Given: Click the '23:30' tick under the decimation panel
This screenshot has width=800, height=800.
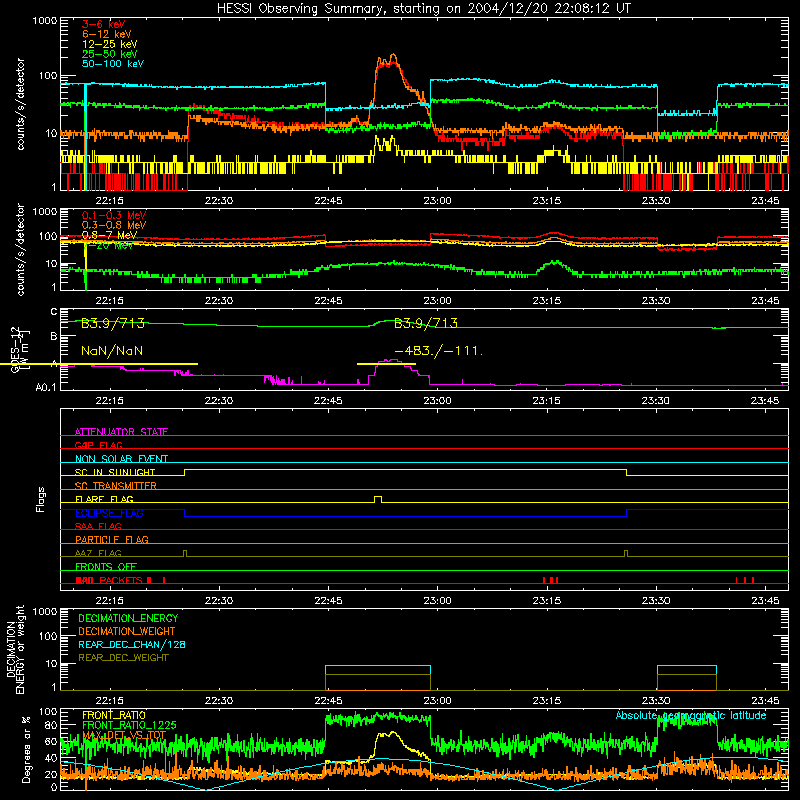Looking at the screenshot, I should (656, 701).
